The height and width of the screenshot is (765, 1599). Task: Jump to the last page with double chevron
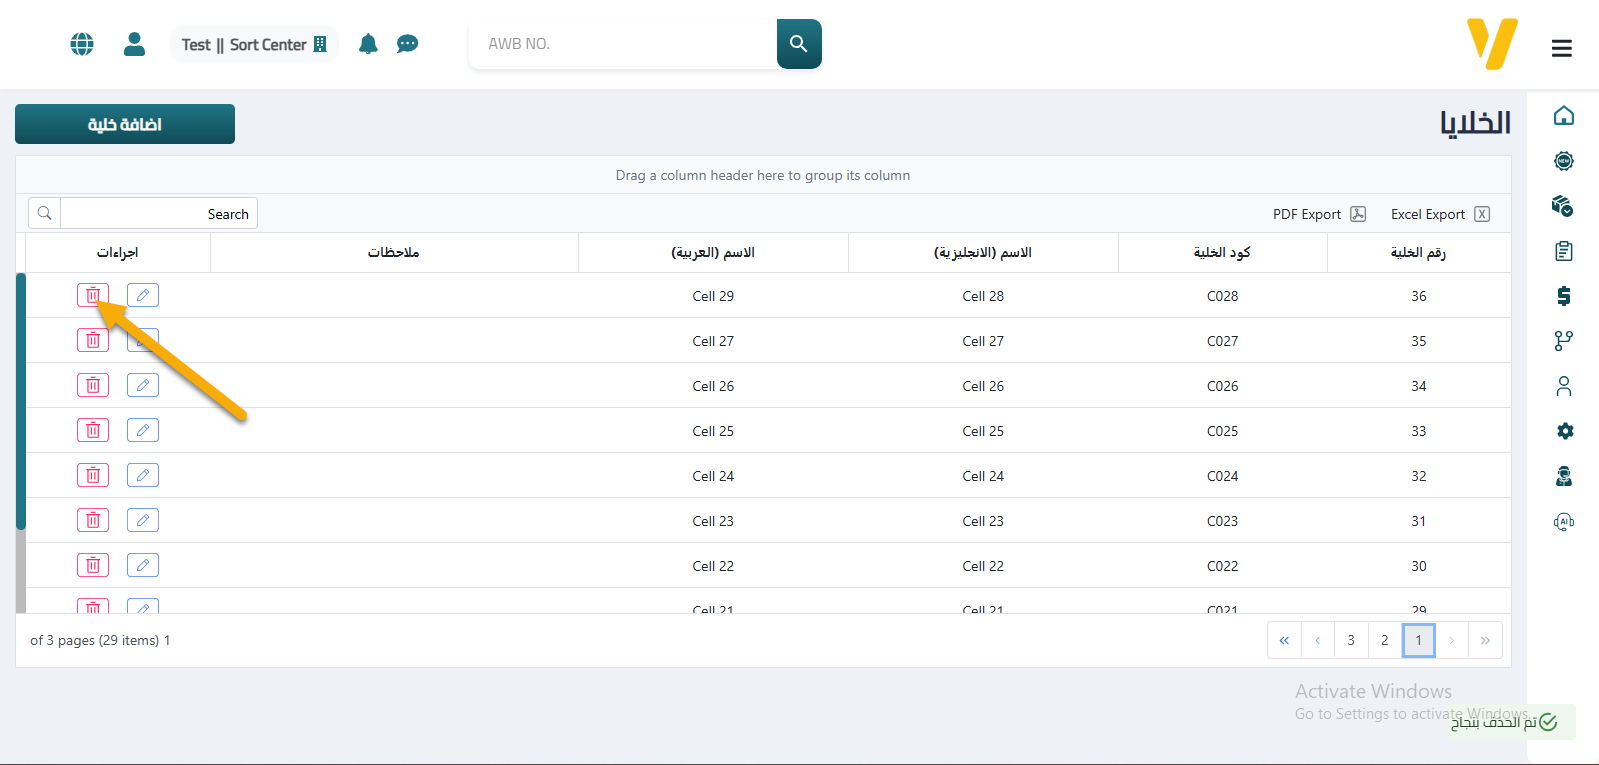point(1284,640)
